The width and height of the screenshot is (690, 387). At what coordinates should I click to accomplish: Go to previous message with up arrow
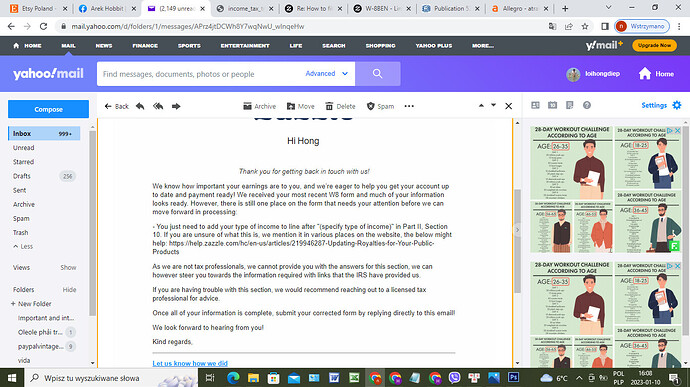coord(481,106)
